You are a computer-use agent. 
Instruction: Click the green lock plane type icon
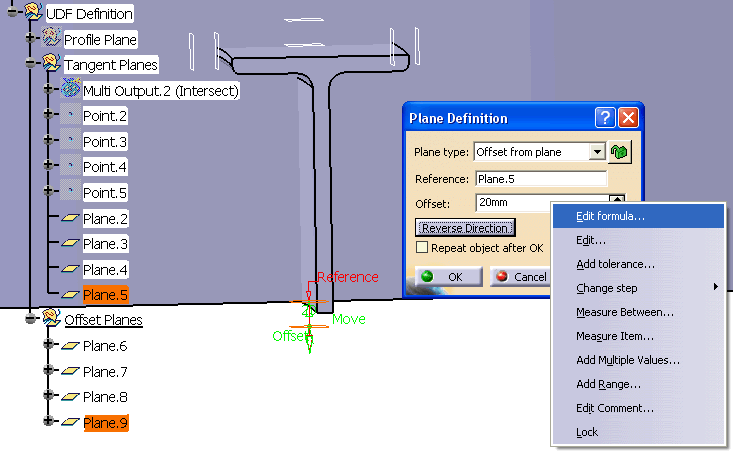coord(619,152)
